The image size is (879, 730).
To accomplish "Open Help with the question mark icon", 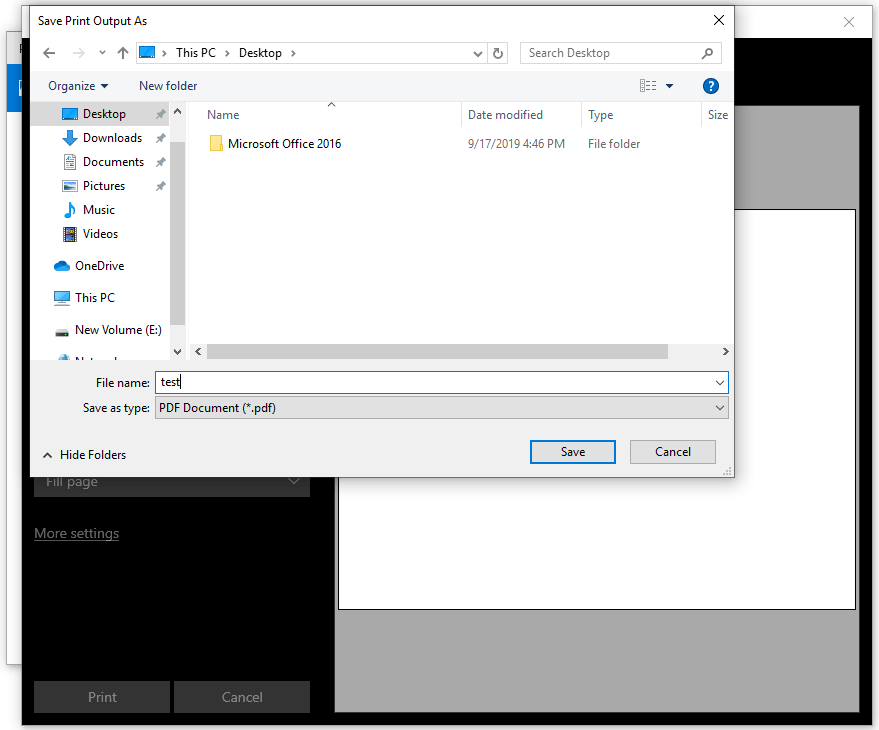I will pos(710,86).
